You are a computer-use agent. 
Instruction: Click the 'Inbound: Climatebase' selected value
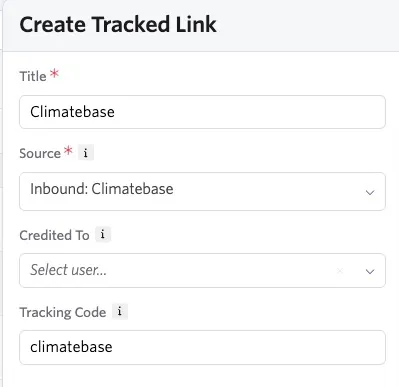pos(102,189)
